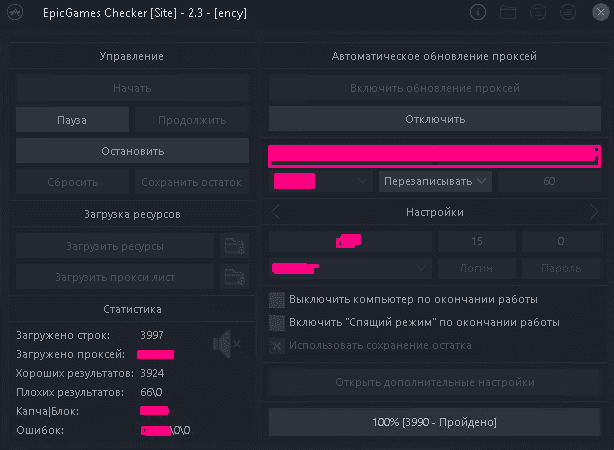Expand the dropdown left of Перезаписывать
Viewport: 614px width, 450px height.
click(320, 181)
